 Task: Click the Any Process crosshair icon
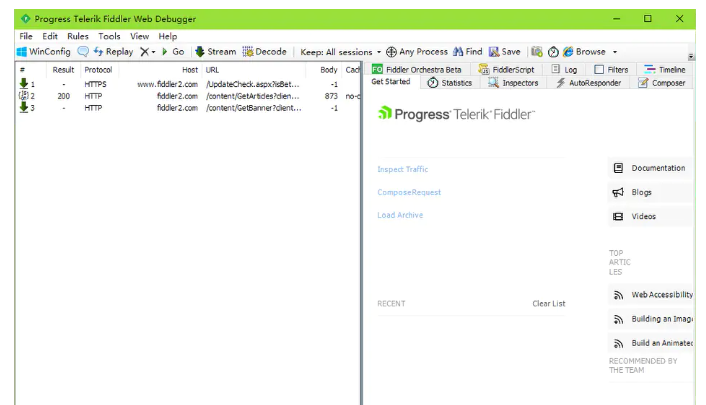coord(391,52)
